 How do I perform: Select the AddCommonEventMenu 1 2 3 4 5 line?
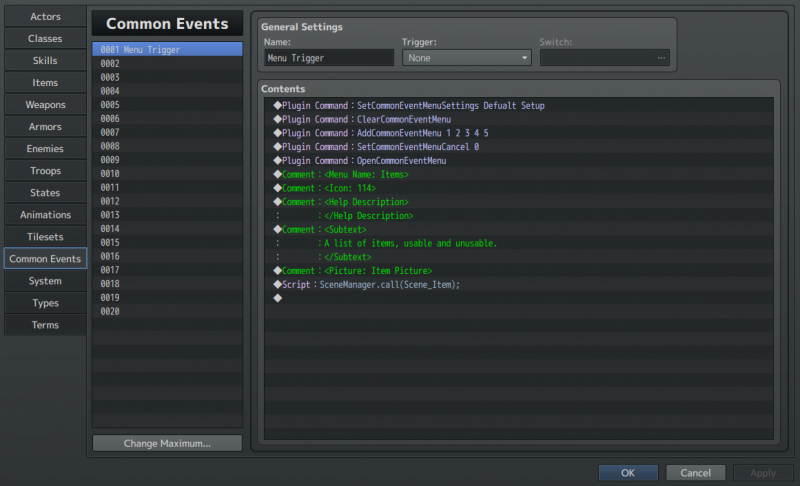(x=518, y=133)
